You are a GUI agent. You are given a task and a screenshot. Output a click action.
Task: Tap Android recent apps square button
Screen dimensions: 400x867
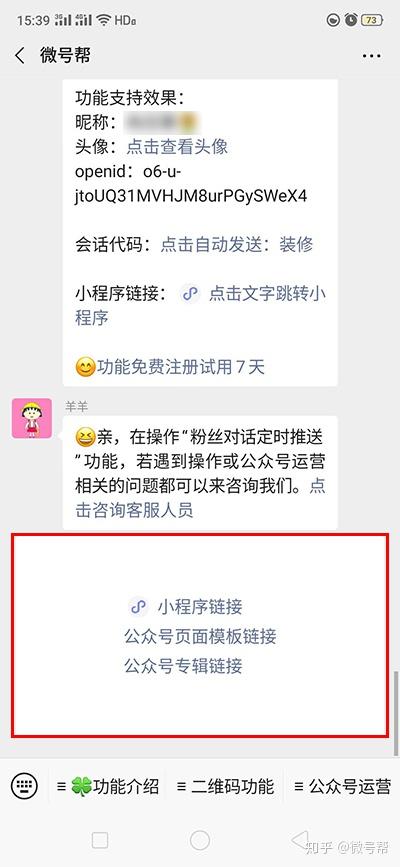coord(100,840)
